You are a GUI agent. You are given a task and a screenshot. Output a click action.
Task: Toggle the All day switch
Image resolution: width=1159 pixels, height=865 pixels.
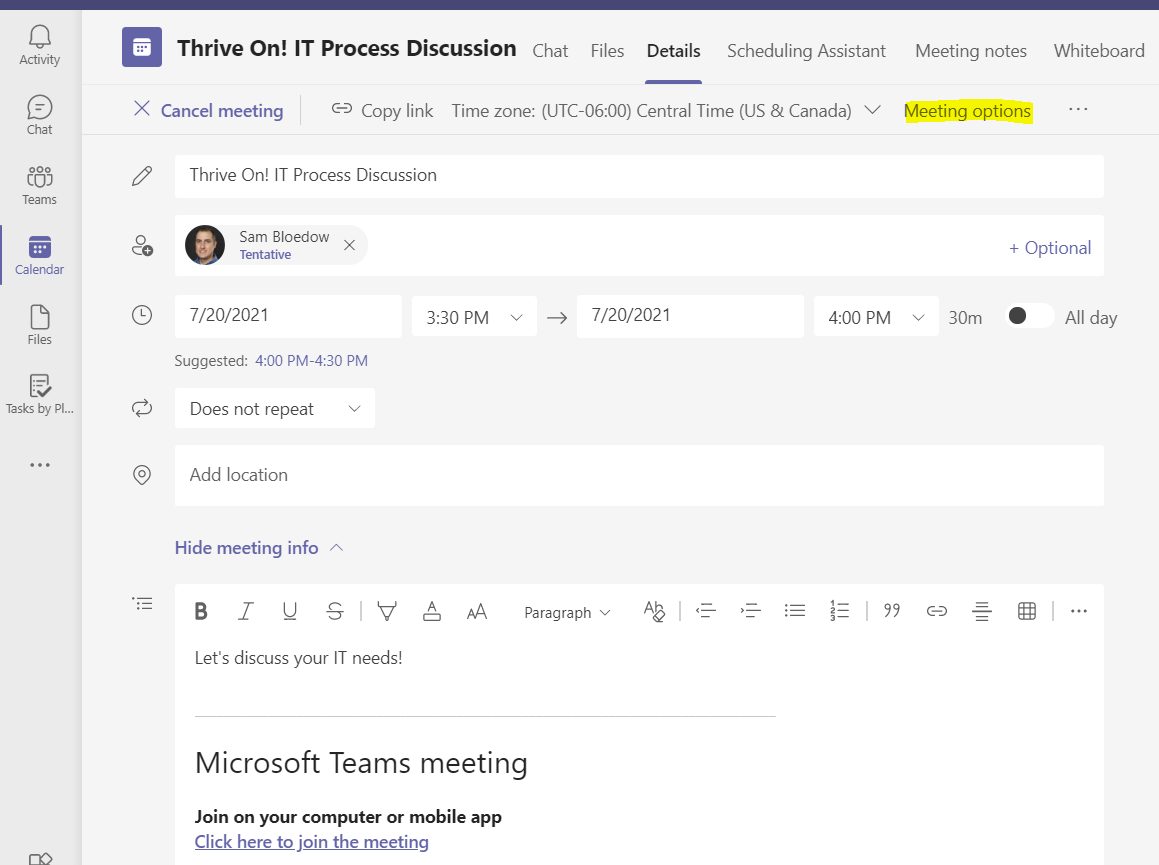(x=1030, y=316)
